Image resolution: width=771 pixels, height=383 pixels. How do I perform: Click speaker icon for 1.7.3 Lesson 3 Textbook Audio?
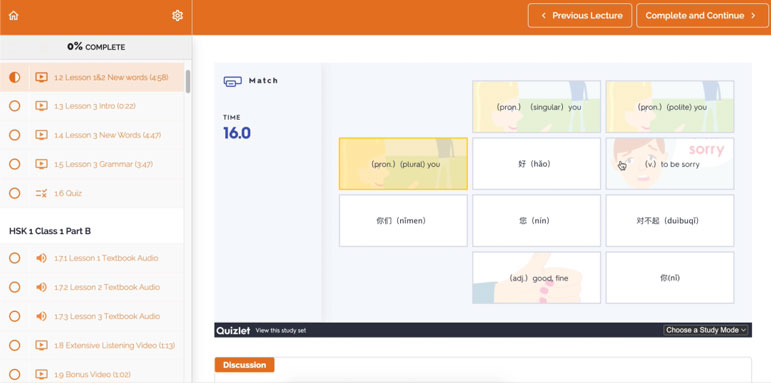(41, 316)
